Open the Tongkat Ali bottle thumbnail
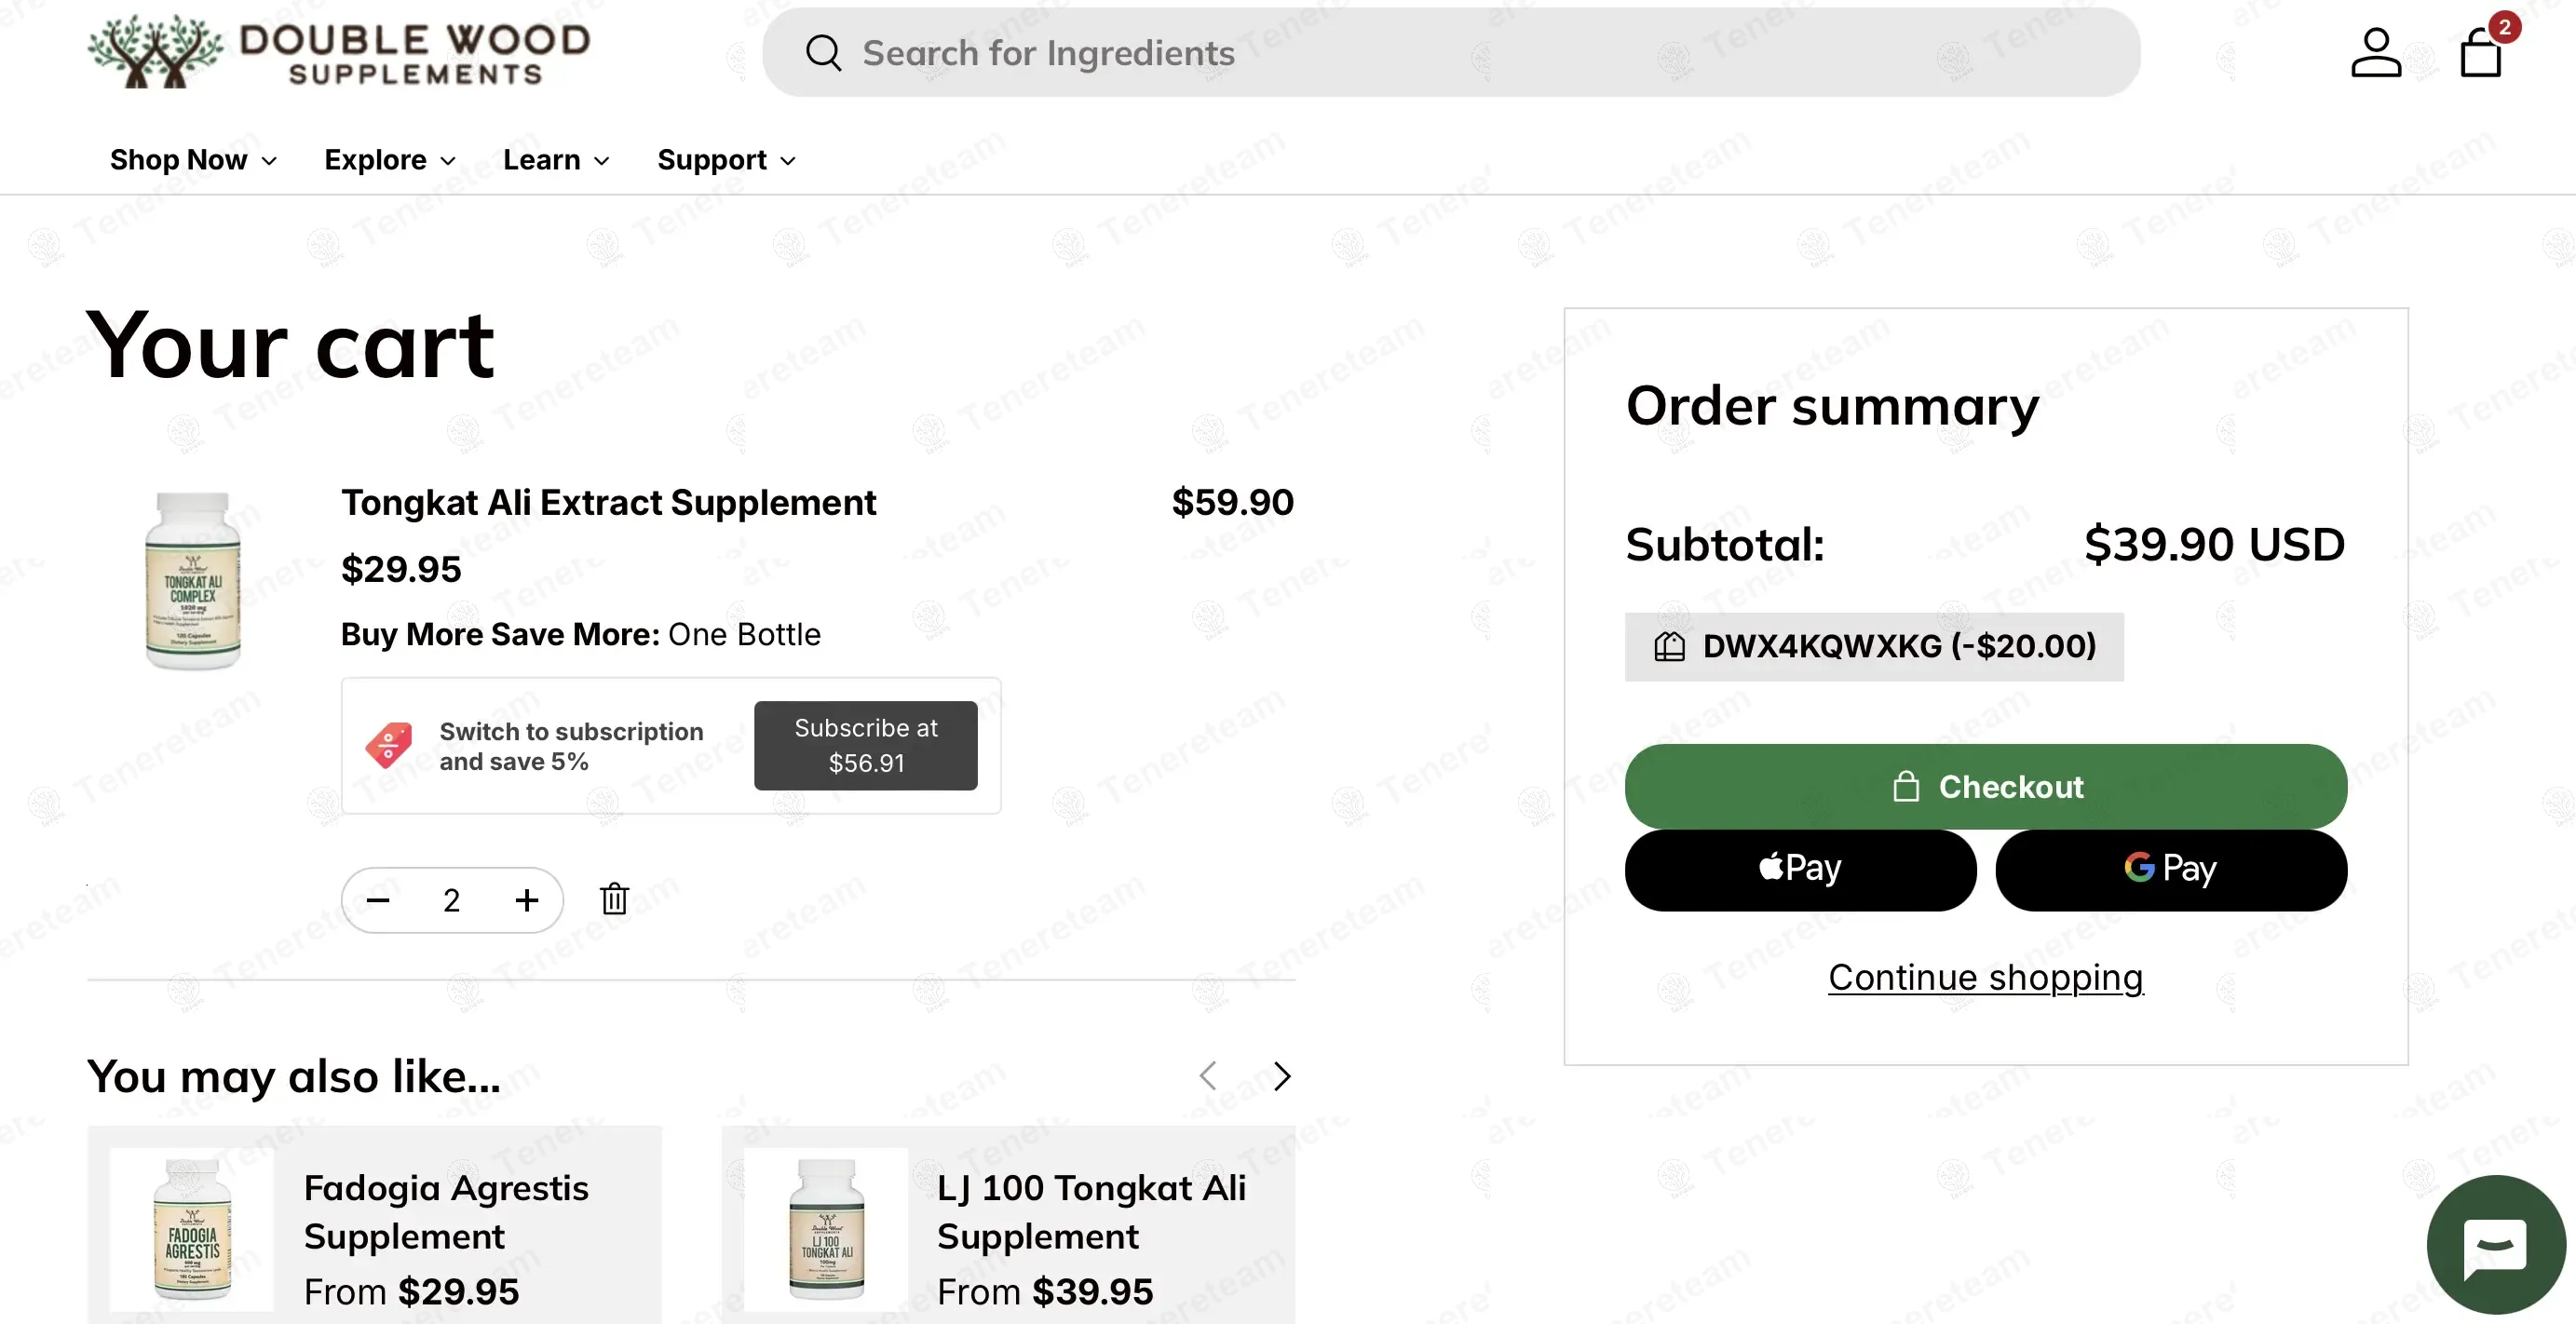This screenshot has height=1324, width=2576. 193,580
